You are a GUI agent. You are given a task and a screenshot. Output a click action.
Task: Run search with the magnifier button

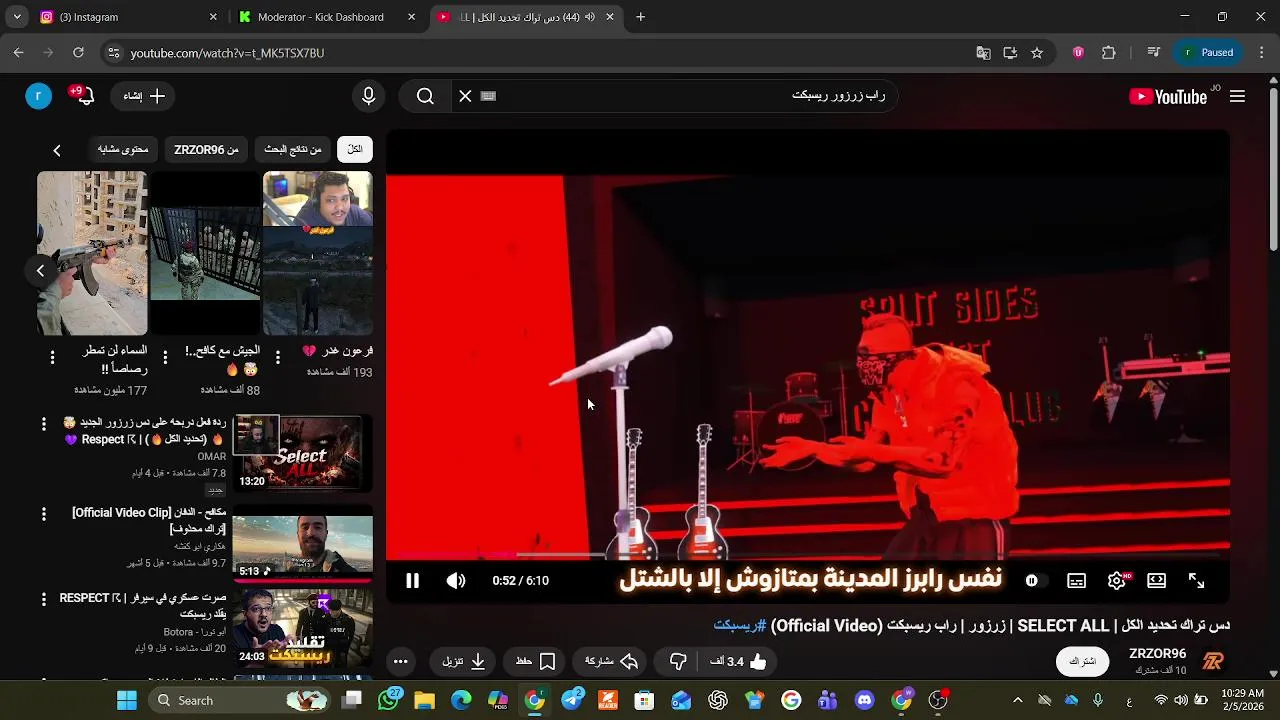click(x=425, y=96)
